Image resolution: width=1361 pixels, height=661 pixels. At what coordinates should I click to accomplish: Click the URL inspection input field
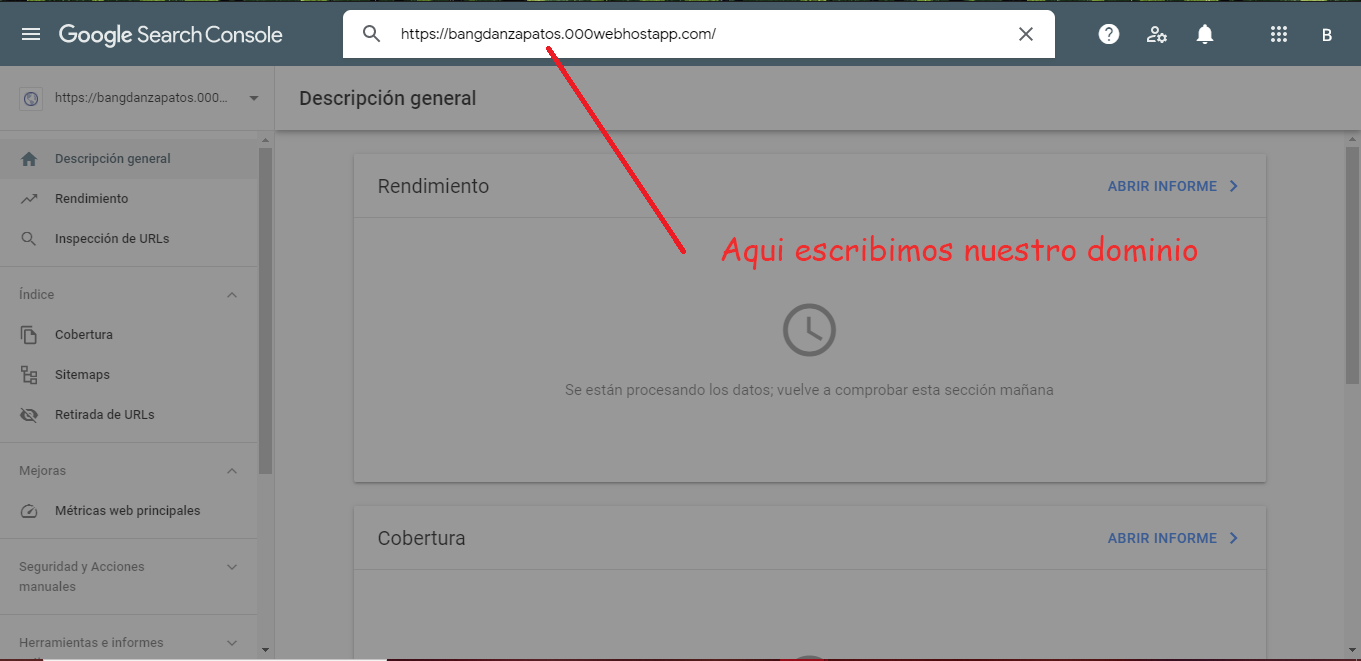point(700,34)
